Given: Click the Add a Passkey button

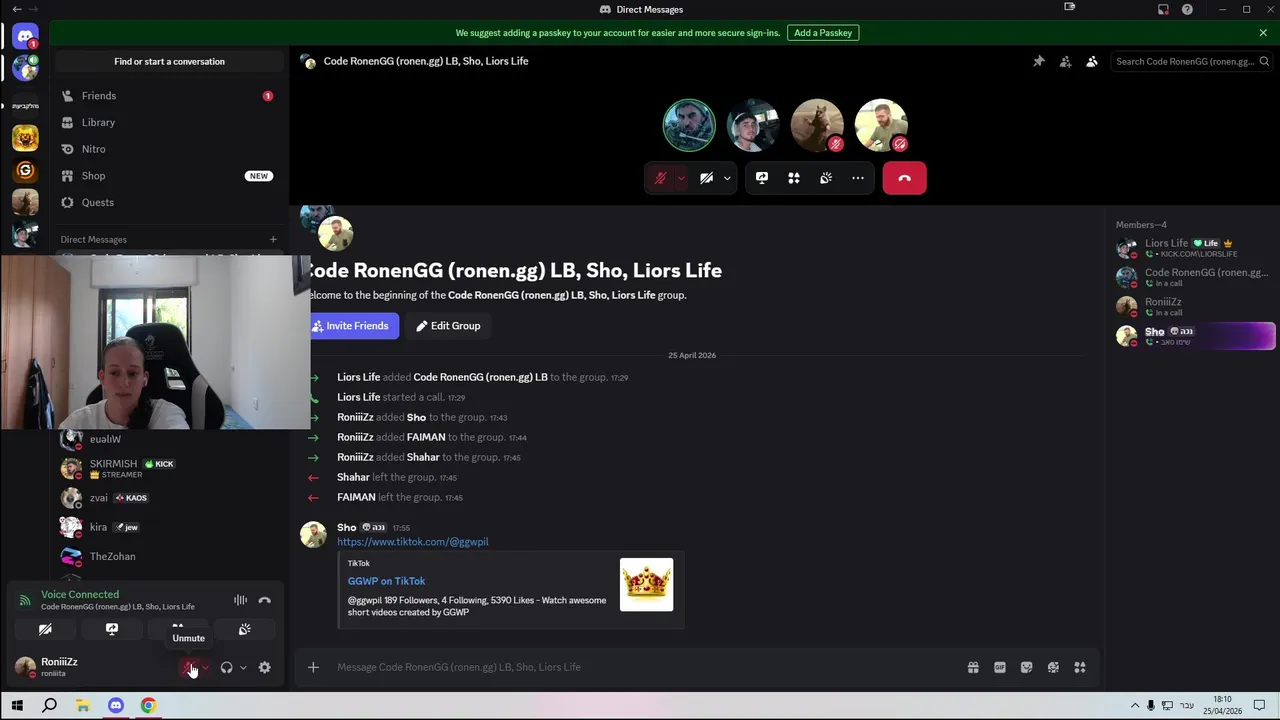Looking at the screenshot, I should 823,32.
